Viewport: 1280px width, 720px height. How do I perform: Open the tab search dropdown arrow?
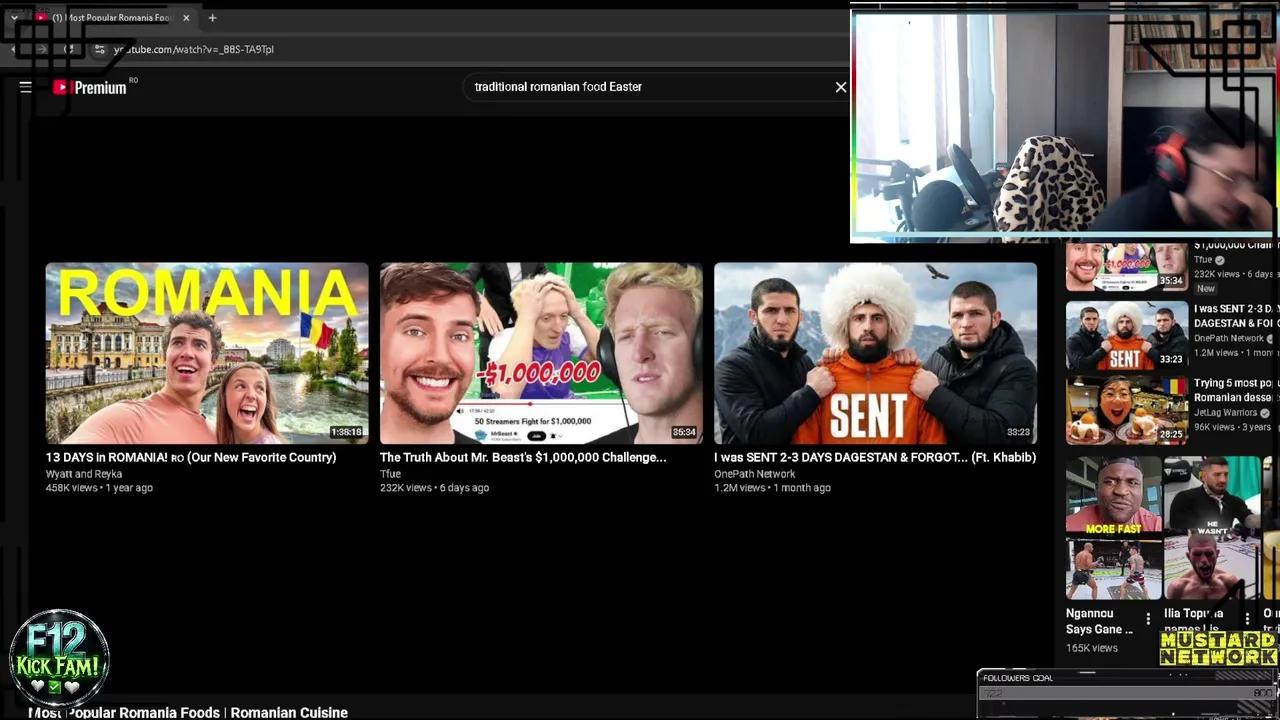pos(14,18)
